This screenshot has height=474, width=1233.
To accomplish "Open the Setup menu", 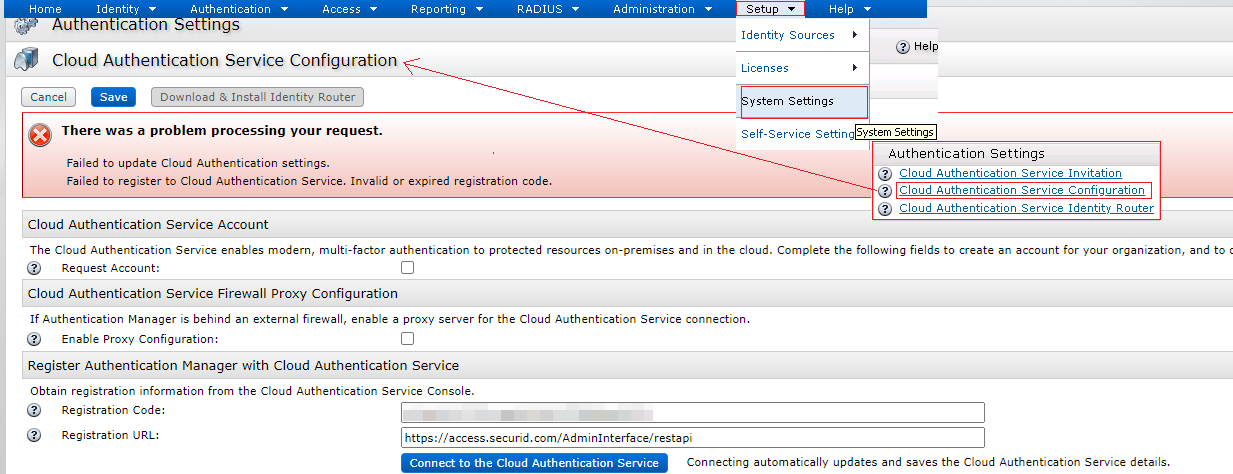I will pyautogui.click(x=770, y=9).
